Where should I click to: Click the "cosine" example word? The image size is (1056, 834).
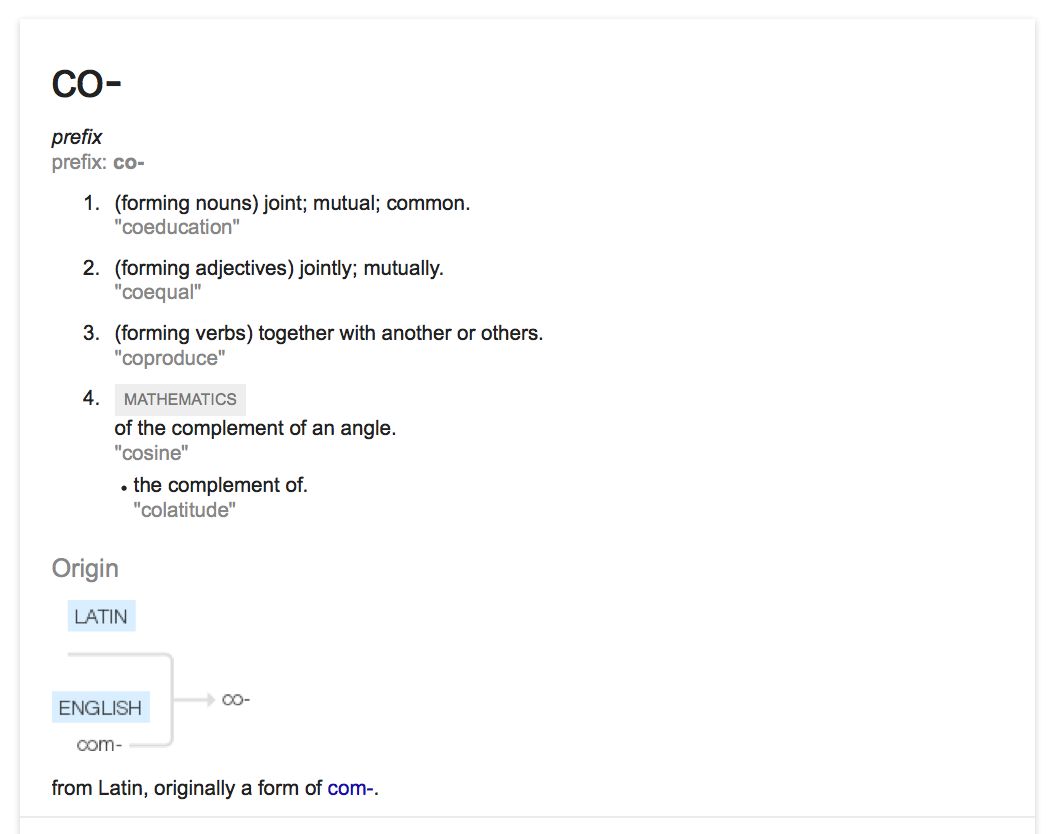pyautogui.click(x=151, y=453)
